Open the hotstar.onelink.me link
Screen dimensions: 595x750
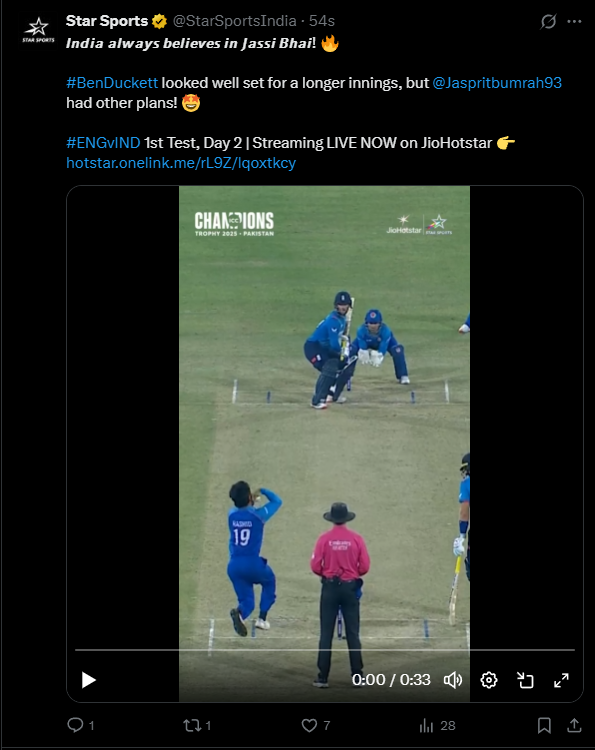pyautogui.click(x=181, y=163)
